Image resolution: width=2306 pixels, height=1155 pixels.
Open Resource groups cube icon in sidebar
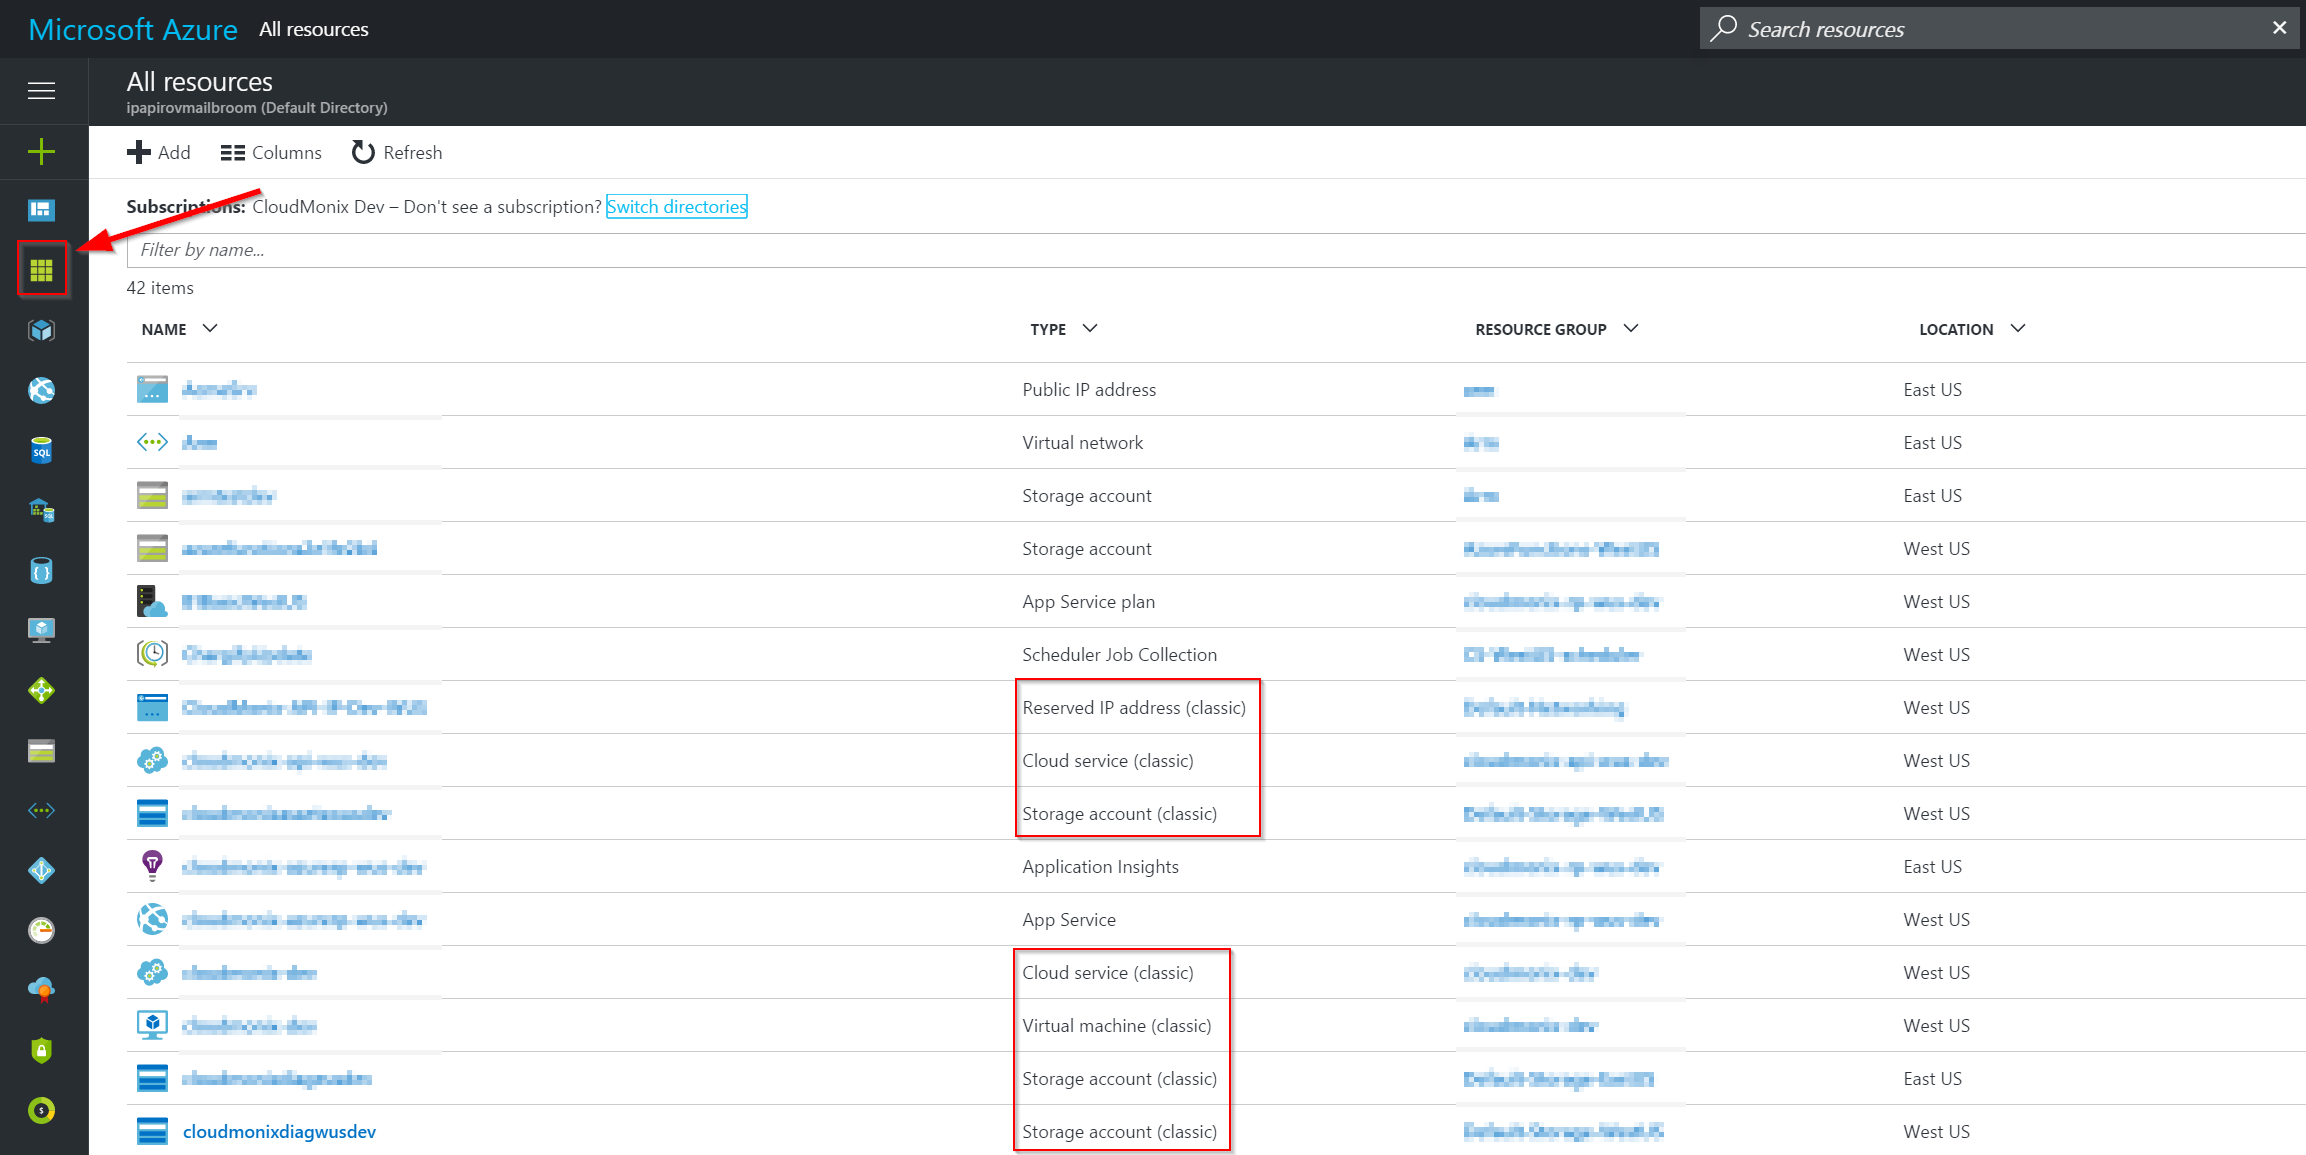coord(41,330)
